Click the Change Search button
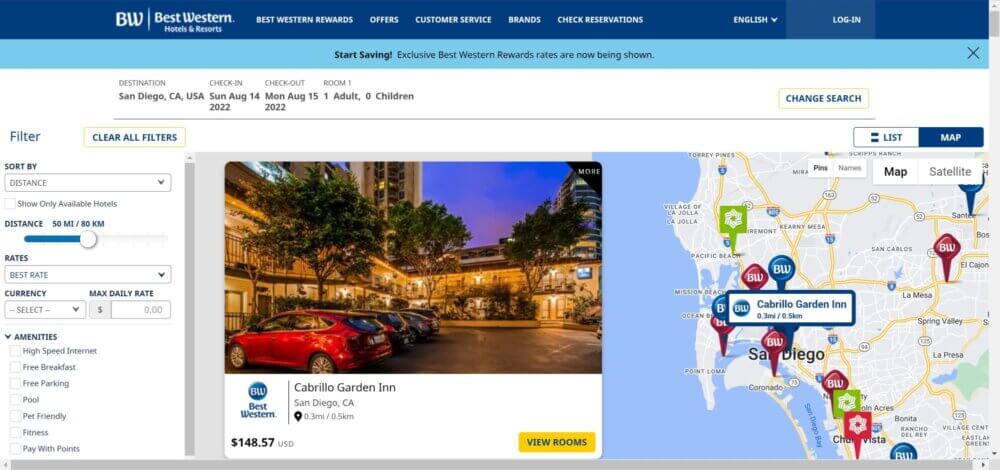Viewport: 1000px width, 470px height. click(823, 98)
